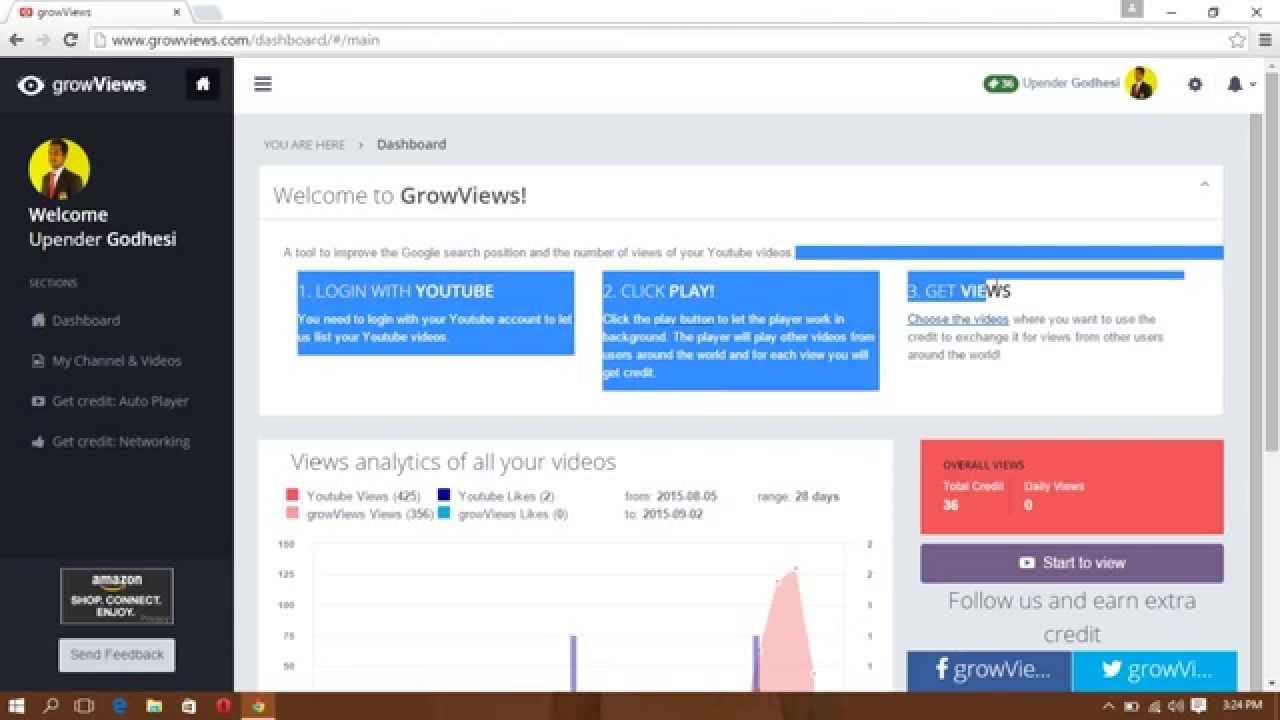Click the green credit badge showing 36

click(1000, 83)
